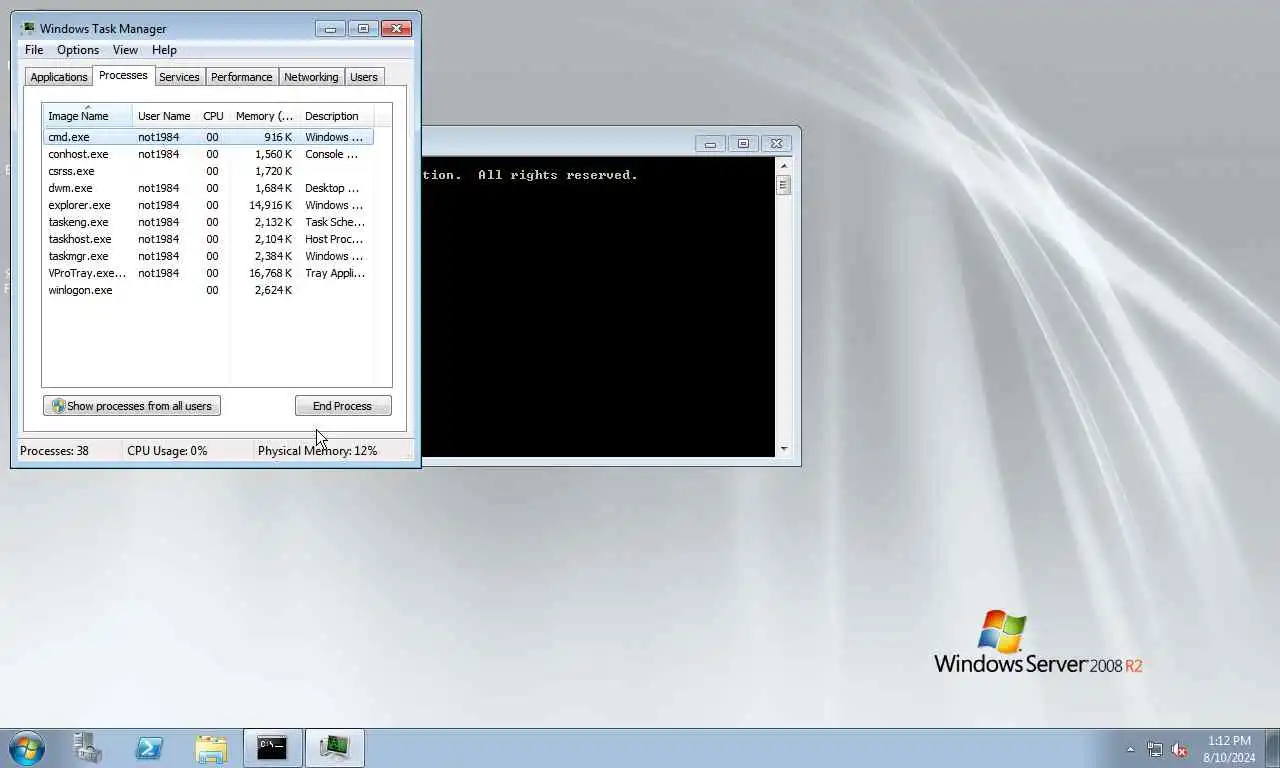The width and height of the screenshot is (1280, 768).
Task: Click Command Prompt scrollbar up arrow
Action: coord(784,166)
